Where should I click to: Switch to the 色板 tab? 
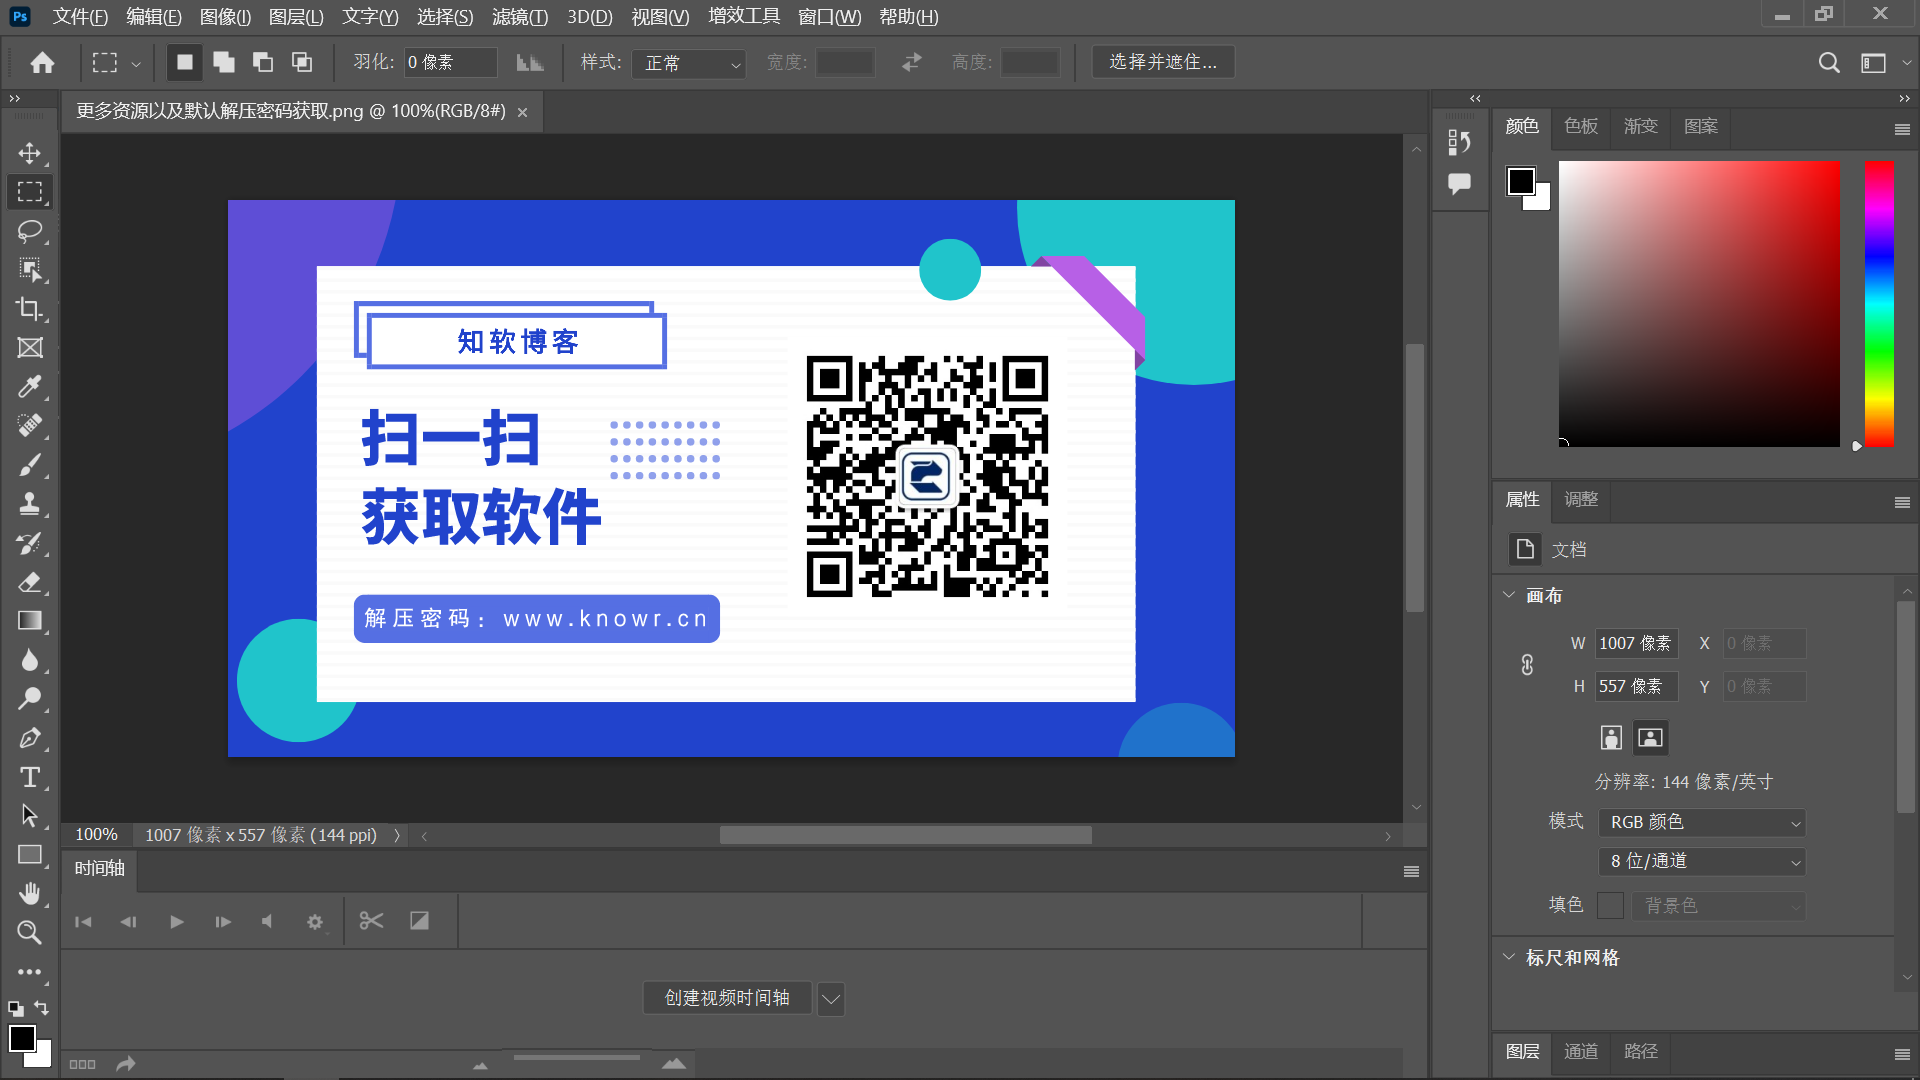coord(1581,126)
